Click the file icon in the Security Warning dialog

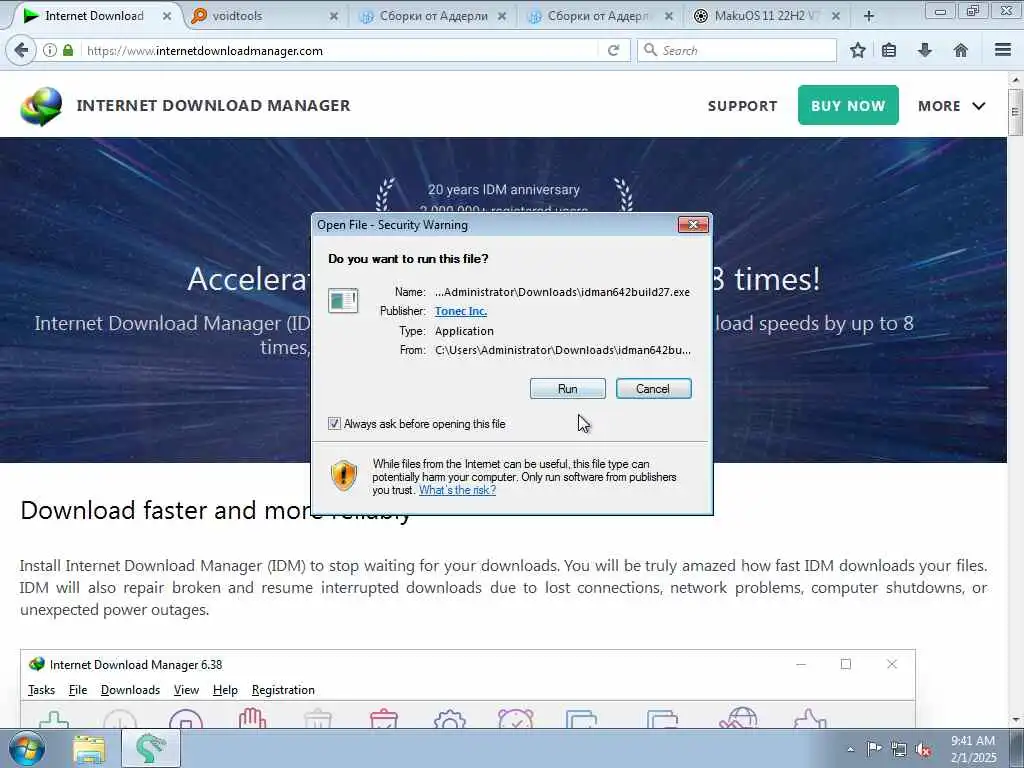[343, 300]
